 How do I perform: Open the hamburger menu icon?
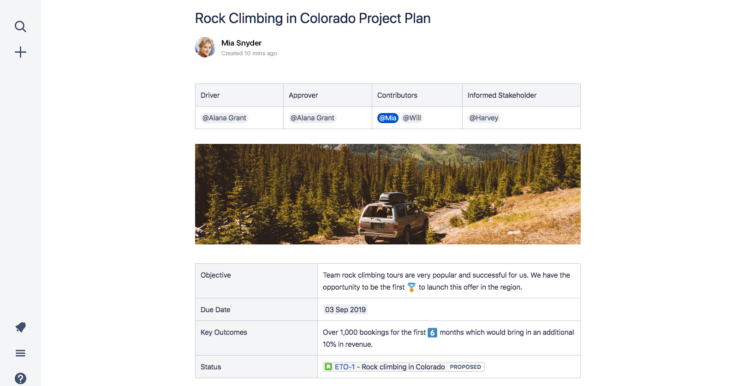pyautogui.click(x=20, y=353)
